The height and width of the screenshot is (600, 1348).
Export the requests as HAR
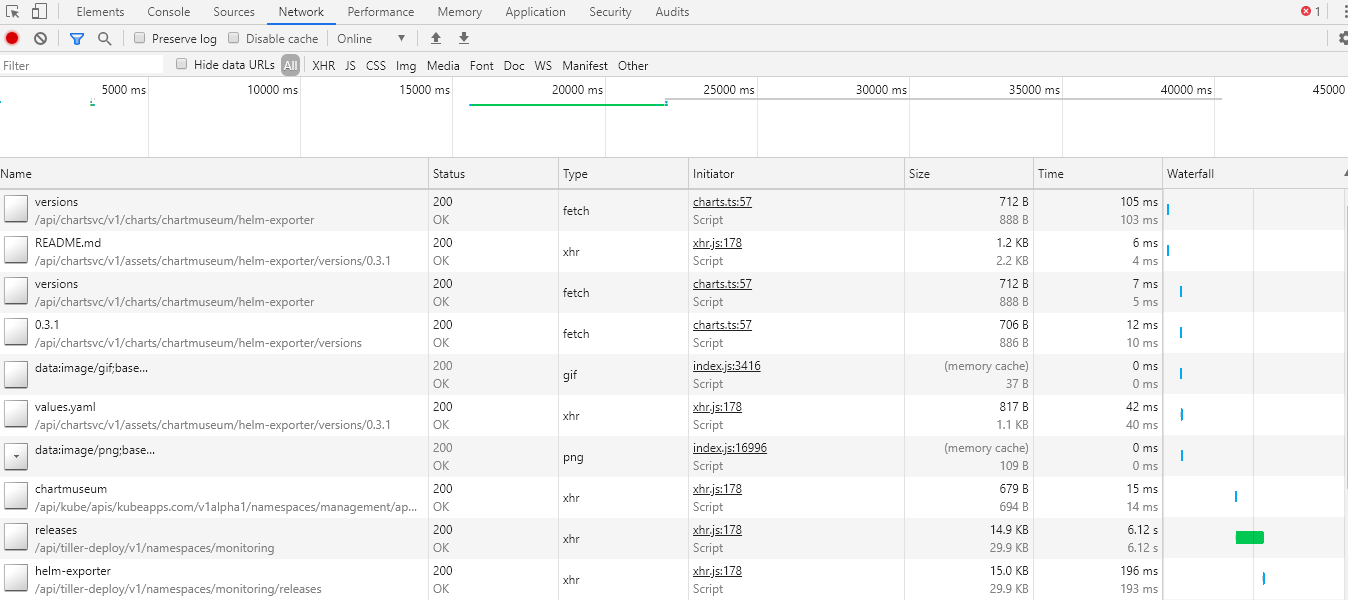point(463,38)
